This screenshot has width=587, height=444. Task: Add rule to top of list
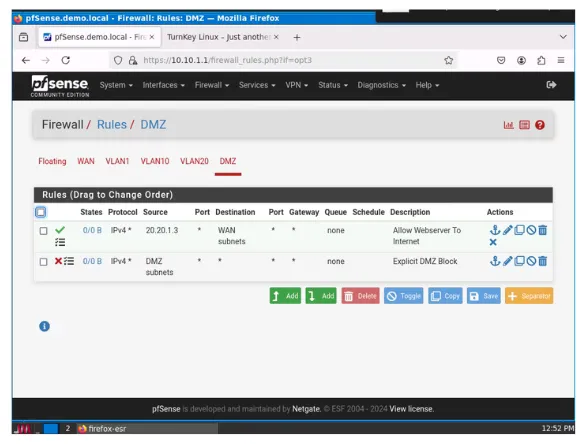coord(285,296)
